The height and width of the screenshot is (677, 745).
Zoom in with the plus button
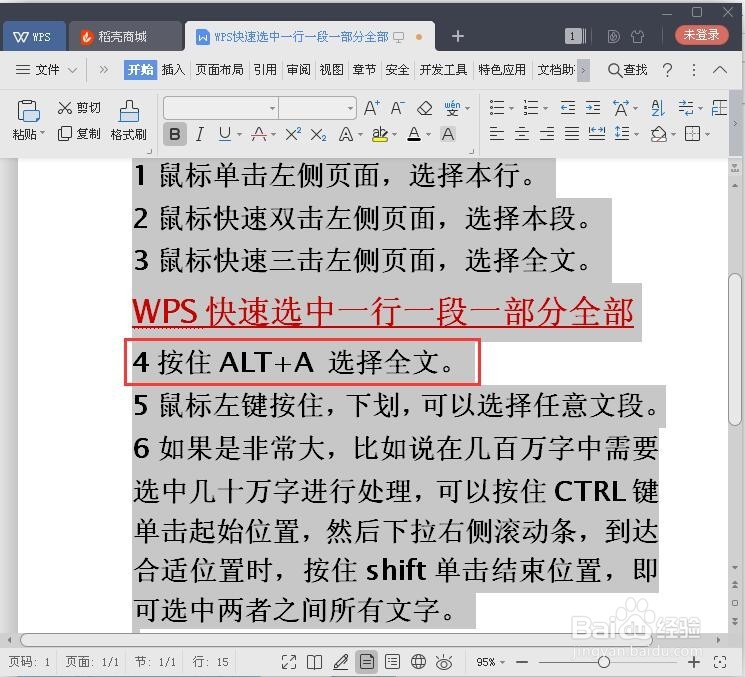(x=694, y=662)
